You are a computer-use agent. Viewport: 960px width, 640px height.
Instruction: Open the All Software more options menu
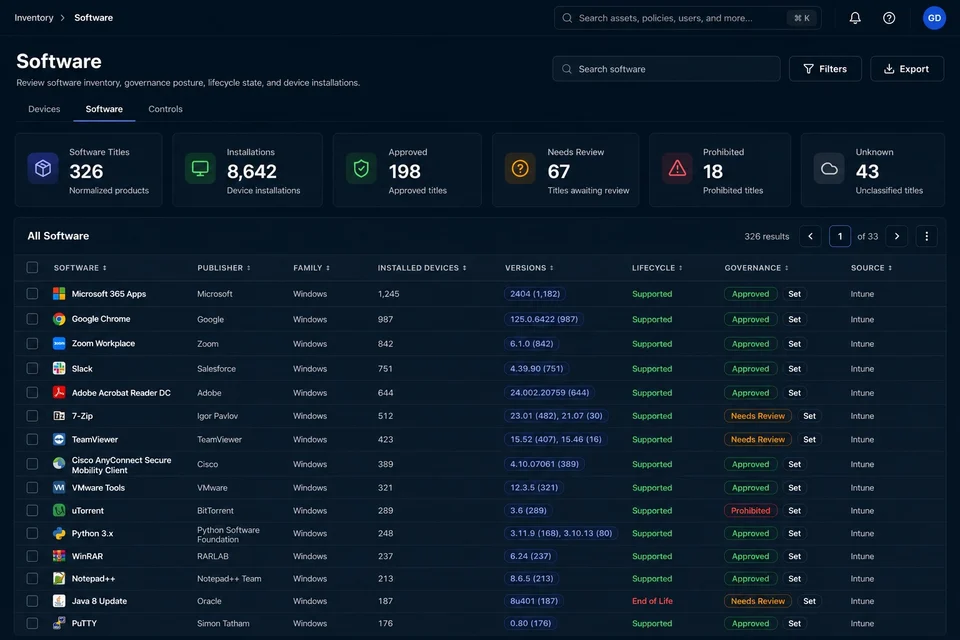pyautogui.click(x=926, y=236)
